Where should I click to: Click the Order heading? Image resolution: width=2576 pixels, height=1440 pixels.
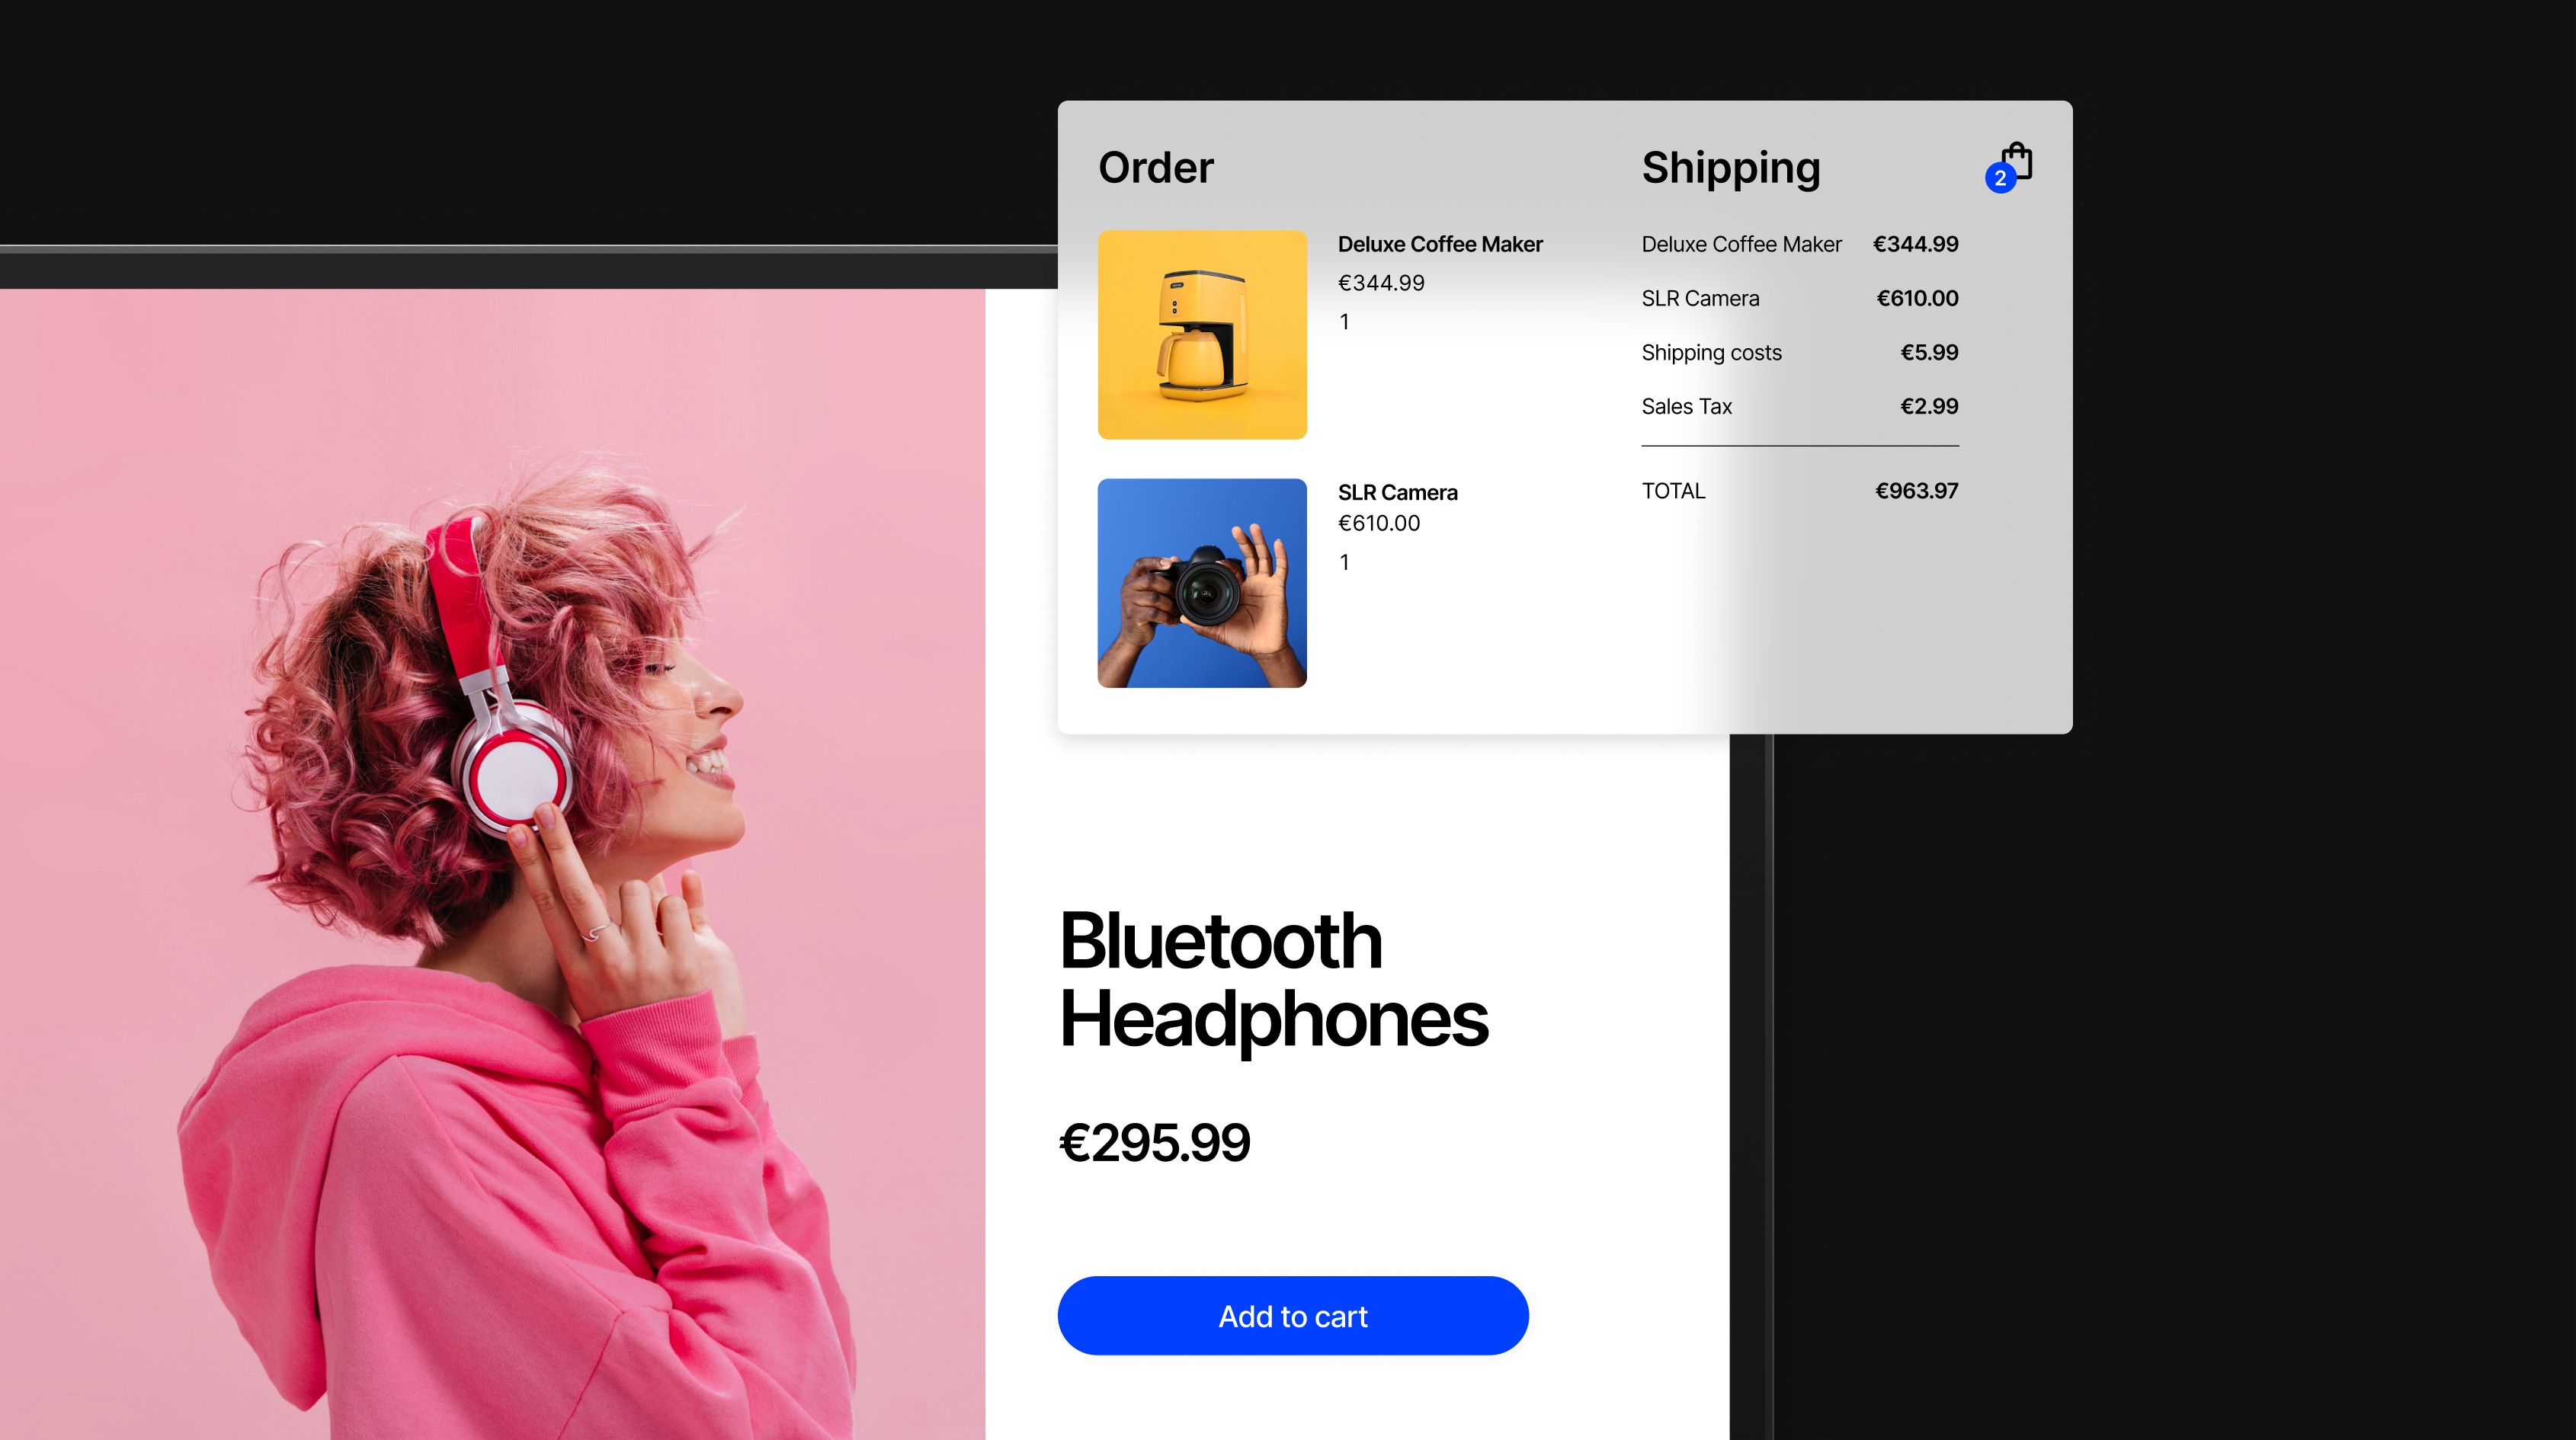(1156, 167)
